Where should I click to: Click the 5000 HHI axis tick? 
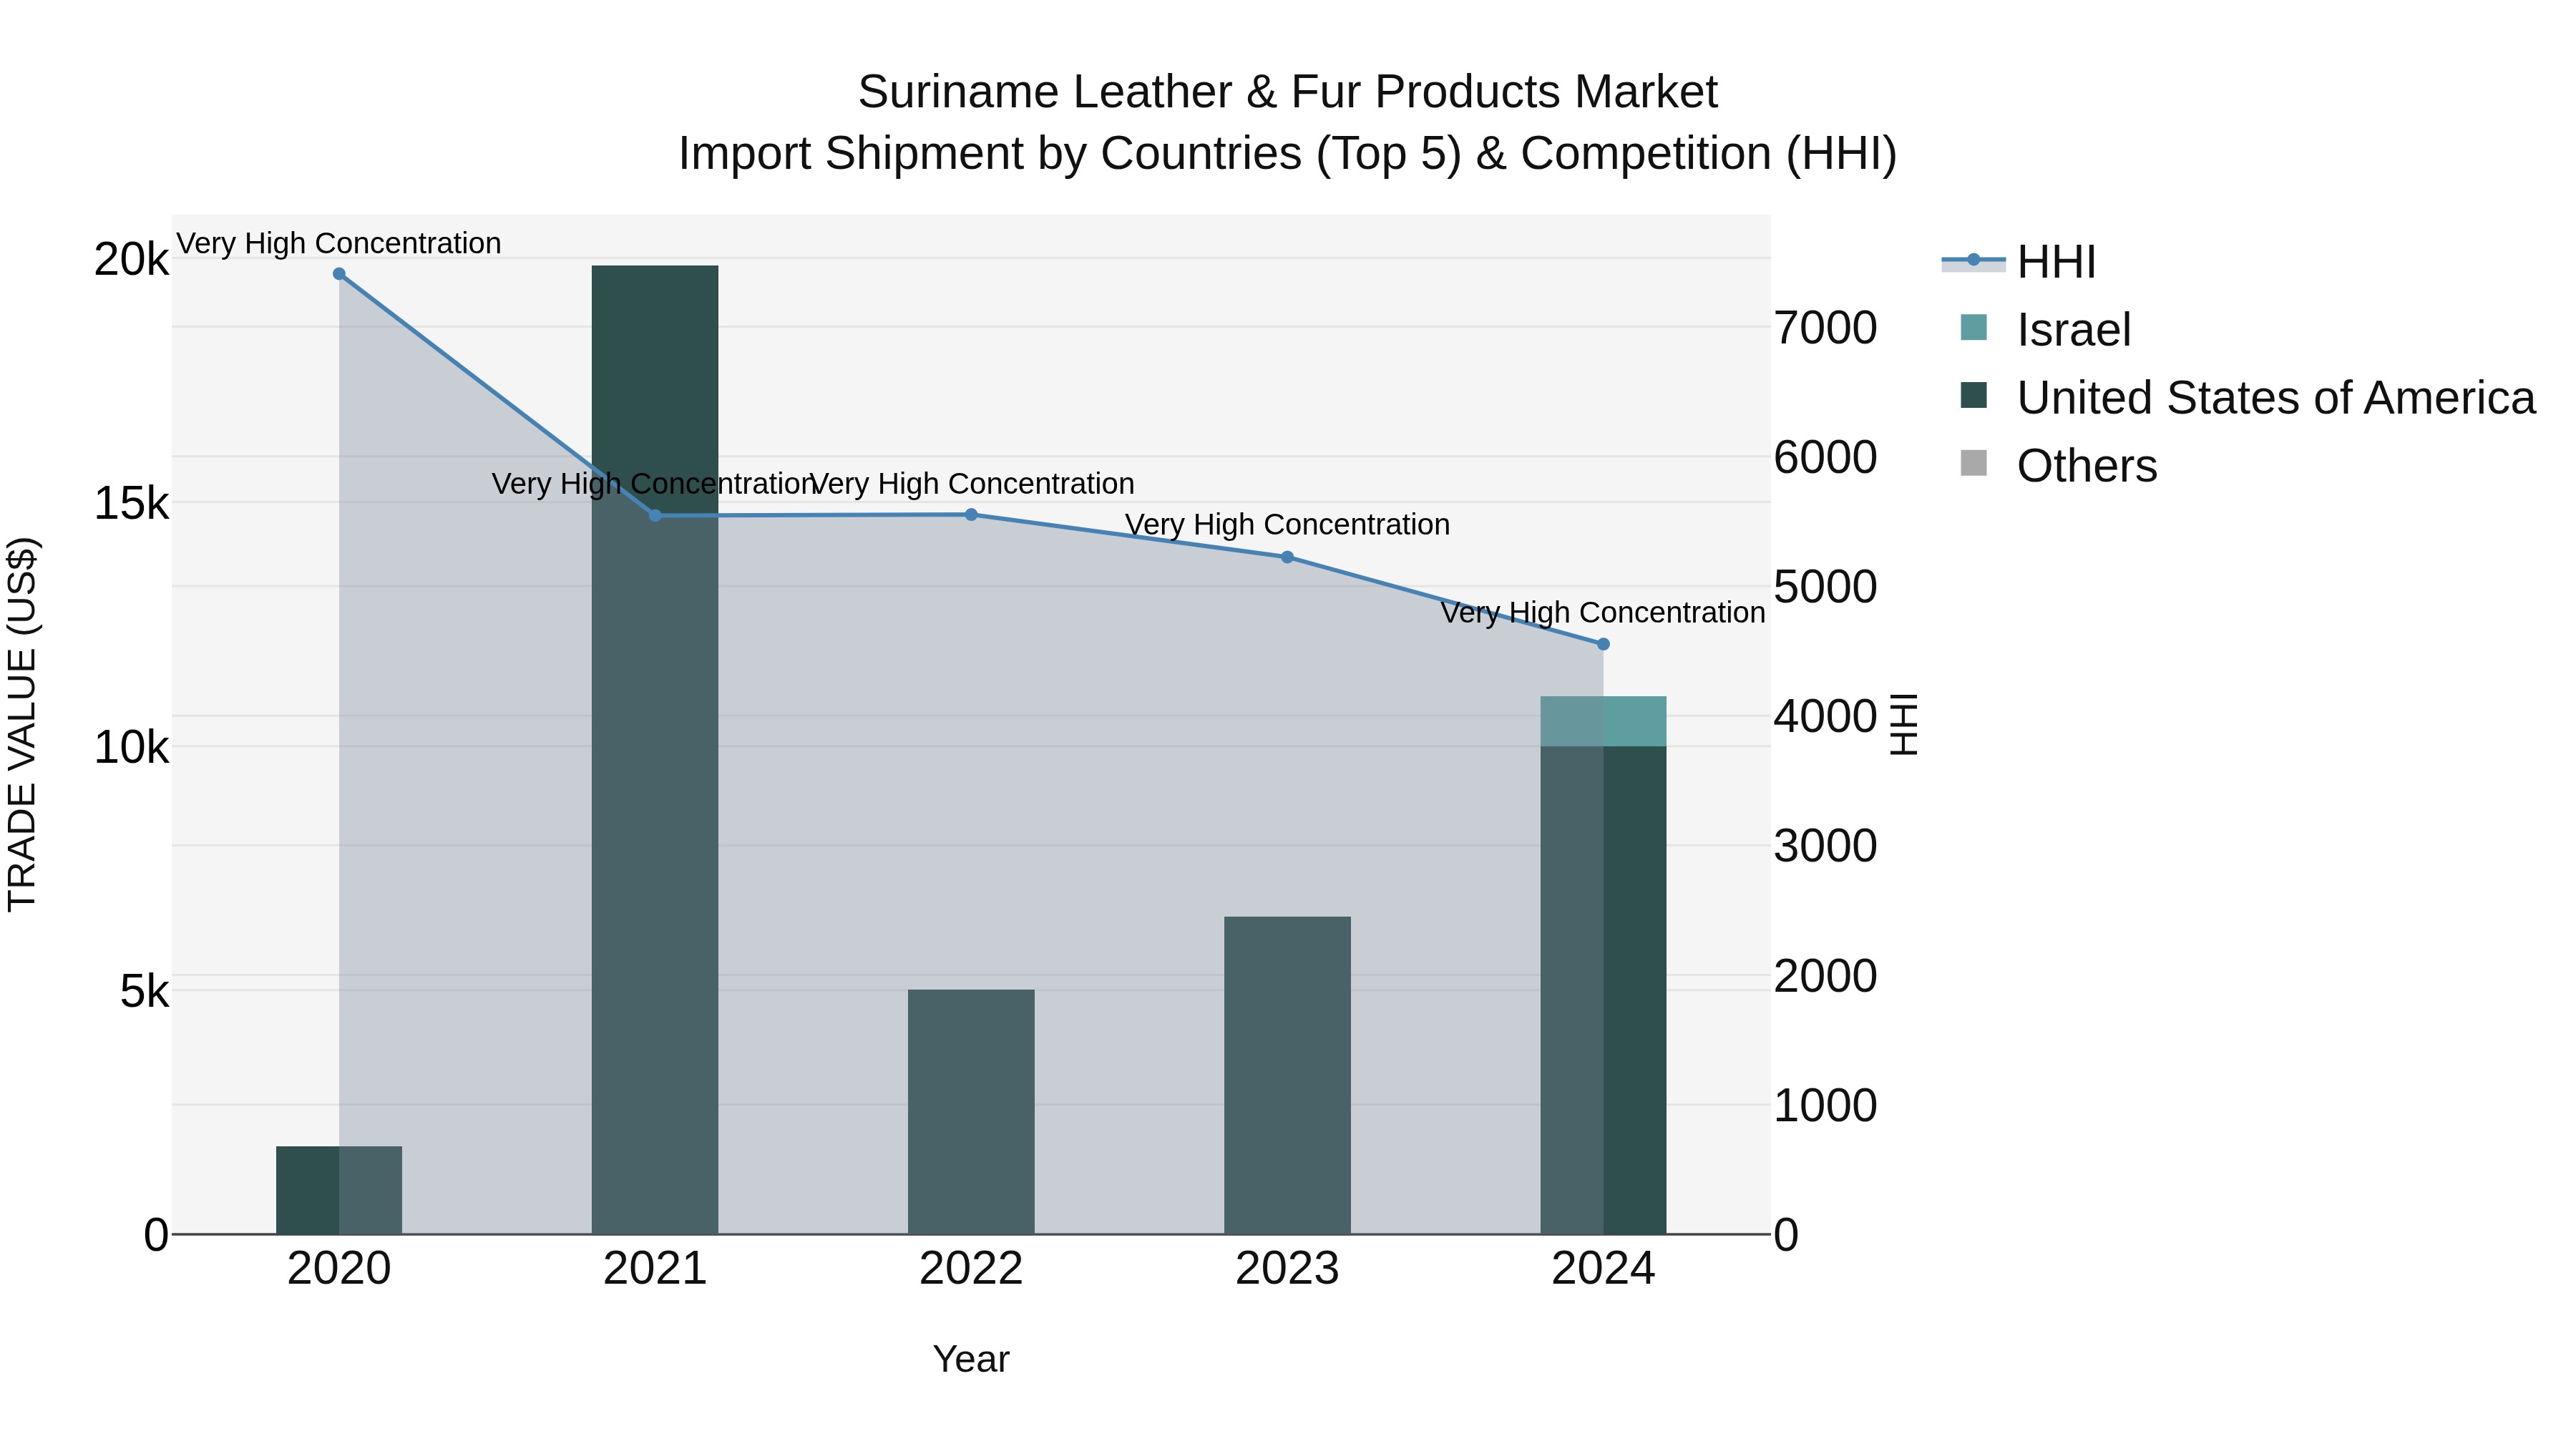point(1825,587)
